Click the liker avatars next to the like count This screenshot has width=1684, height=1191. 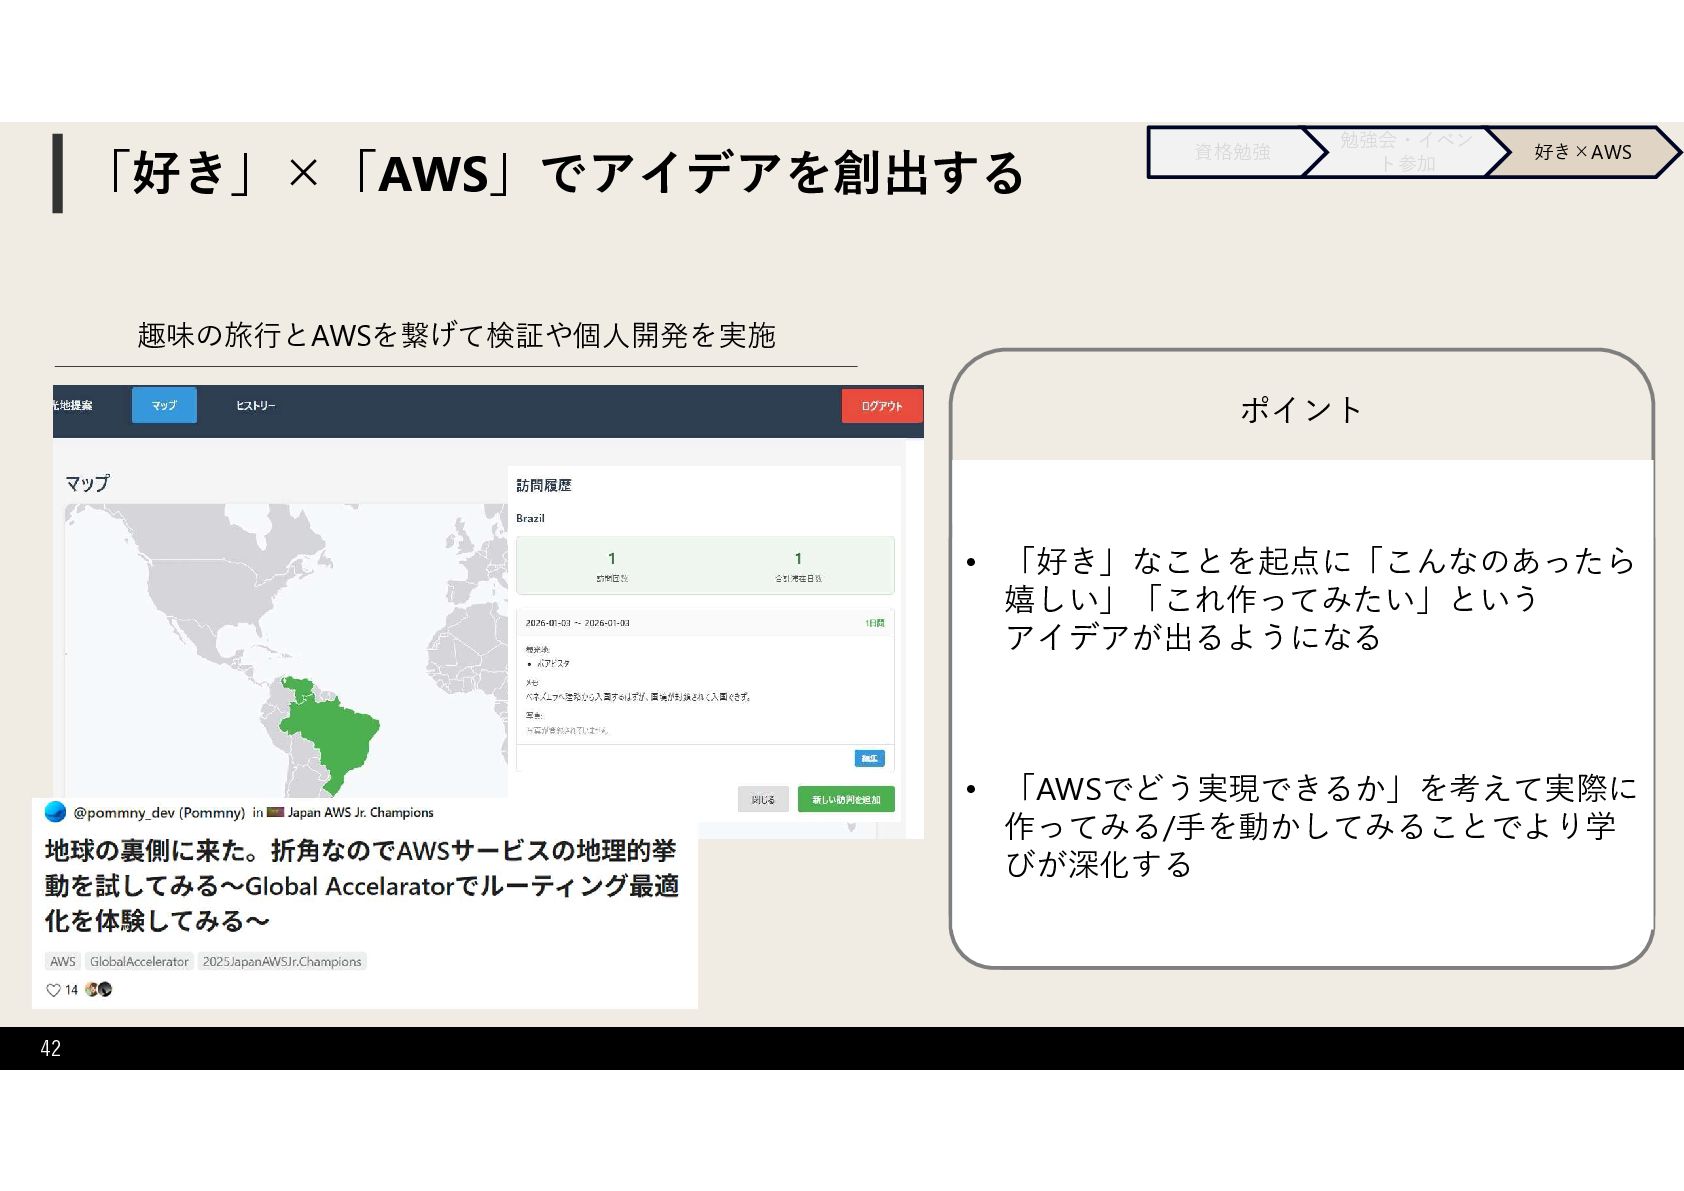pos(99,989)
